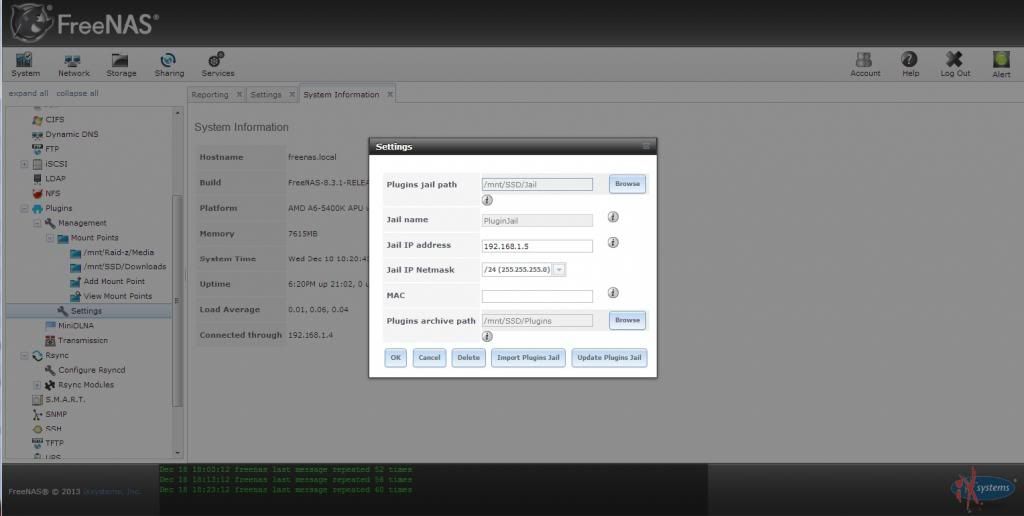Open the Sharing toolbar icon
Image resolution: width=1024 pixels, height=516 pixels.
(169, 65)
